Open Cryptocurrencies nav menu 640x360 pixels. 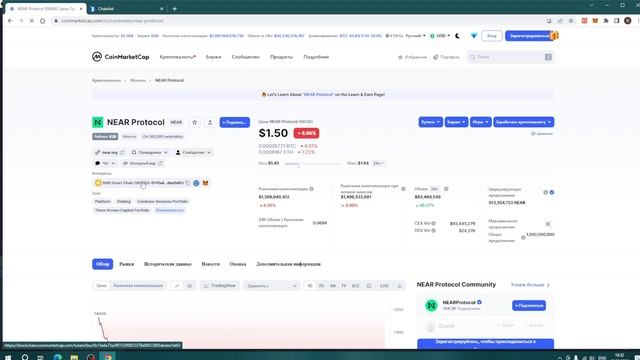pyautogui.click(x=178, y=57)
